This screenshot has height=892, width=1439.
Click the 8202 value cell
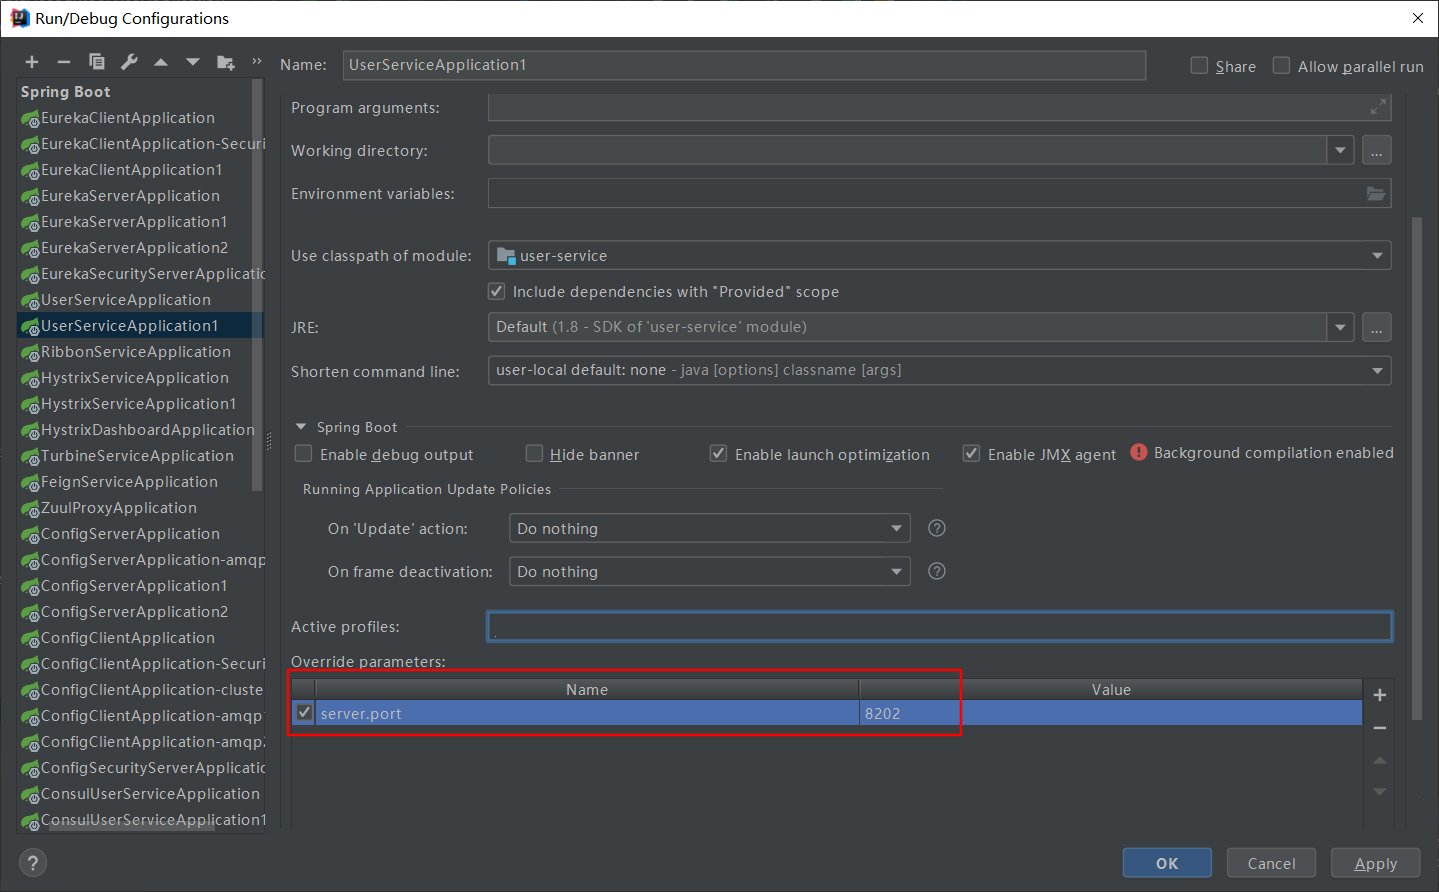click(x=1110, y=713)
